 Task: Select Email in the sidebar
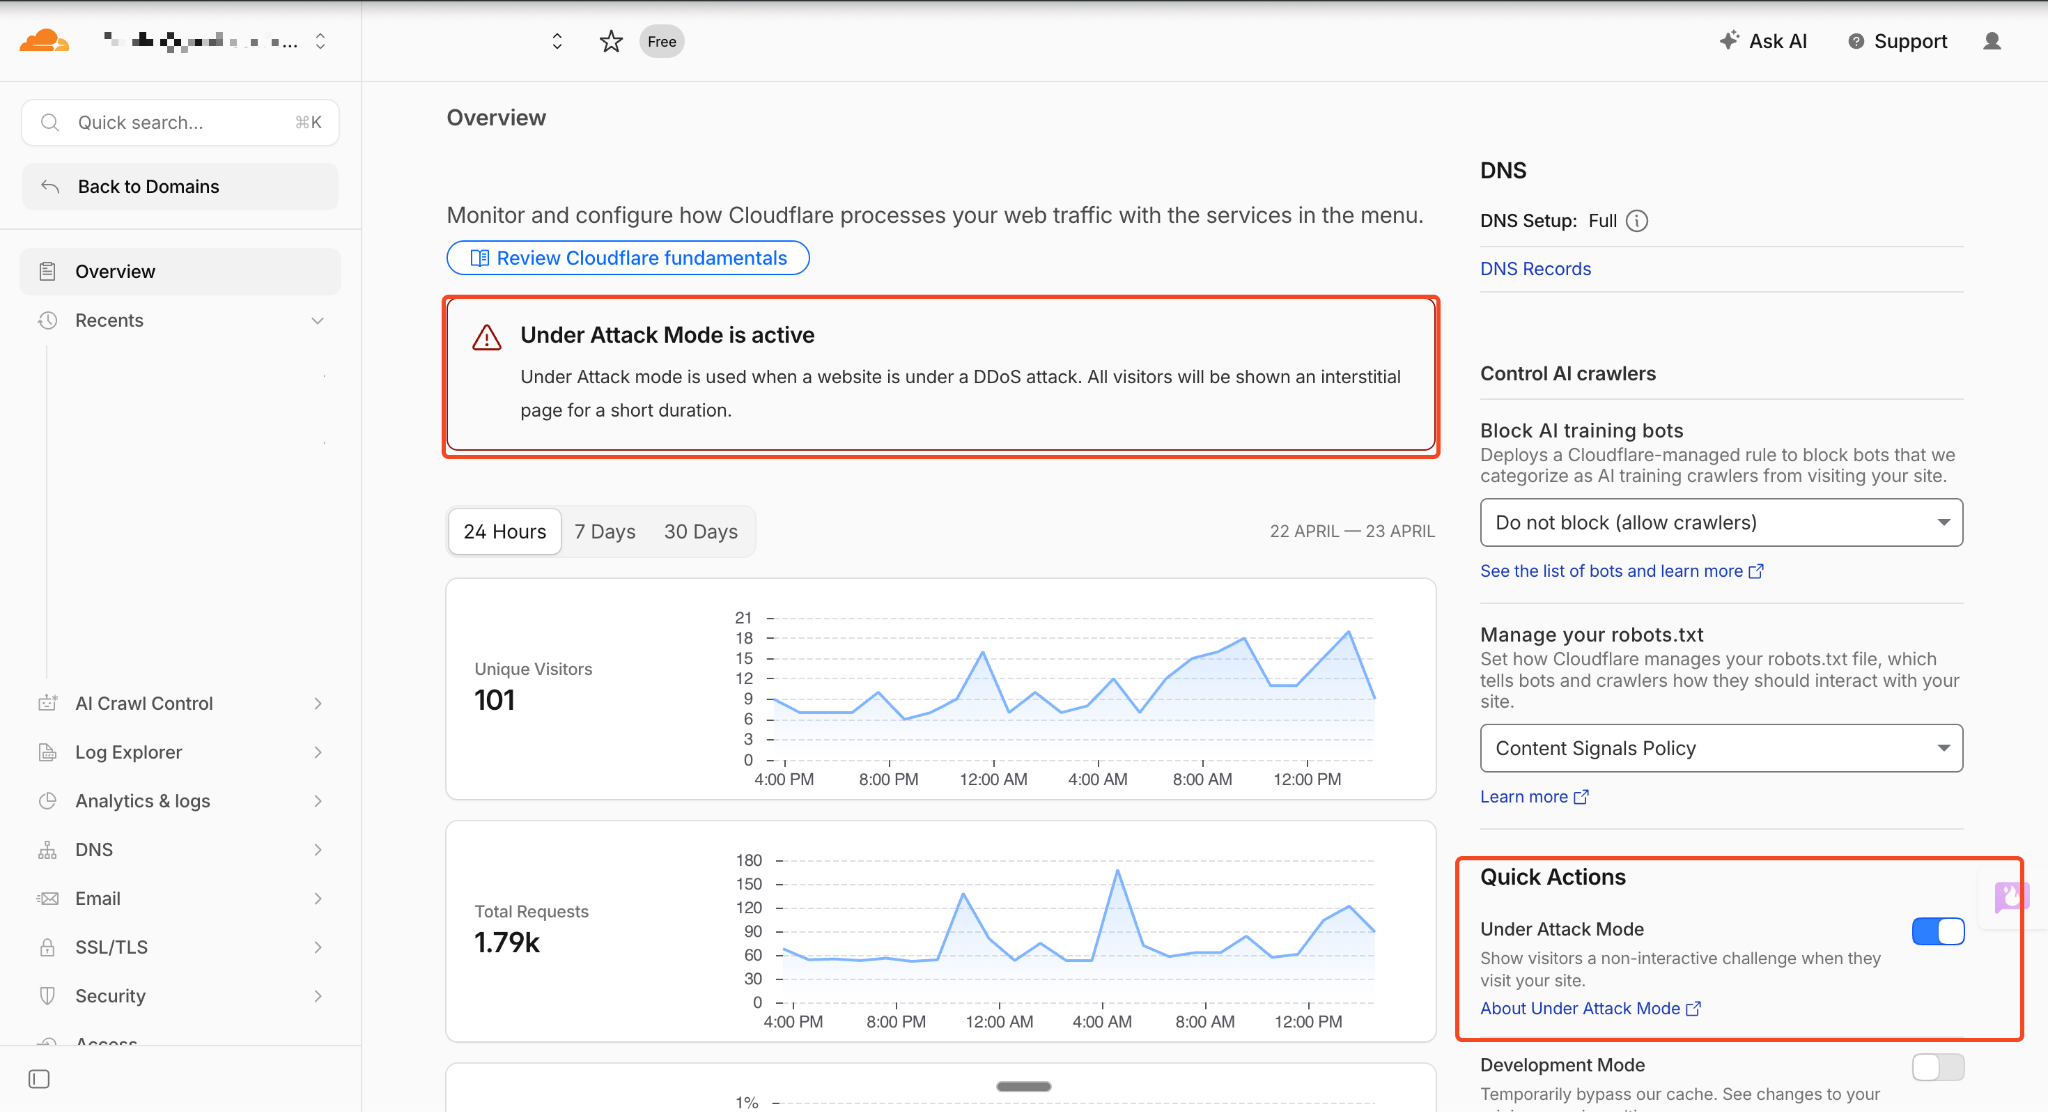click(97, 898)
